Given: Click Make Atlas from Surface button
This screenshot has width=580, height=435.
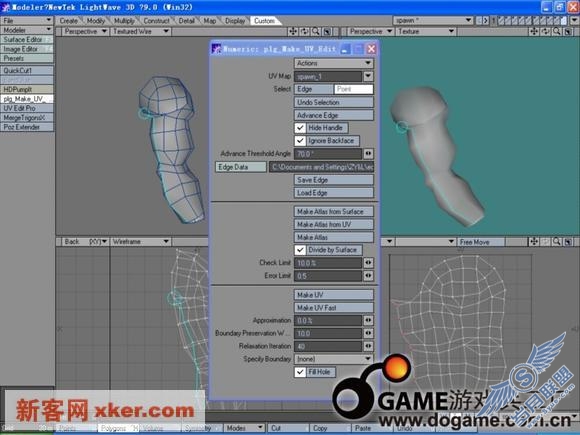Looking at the screenshot, I should point(334,212).
